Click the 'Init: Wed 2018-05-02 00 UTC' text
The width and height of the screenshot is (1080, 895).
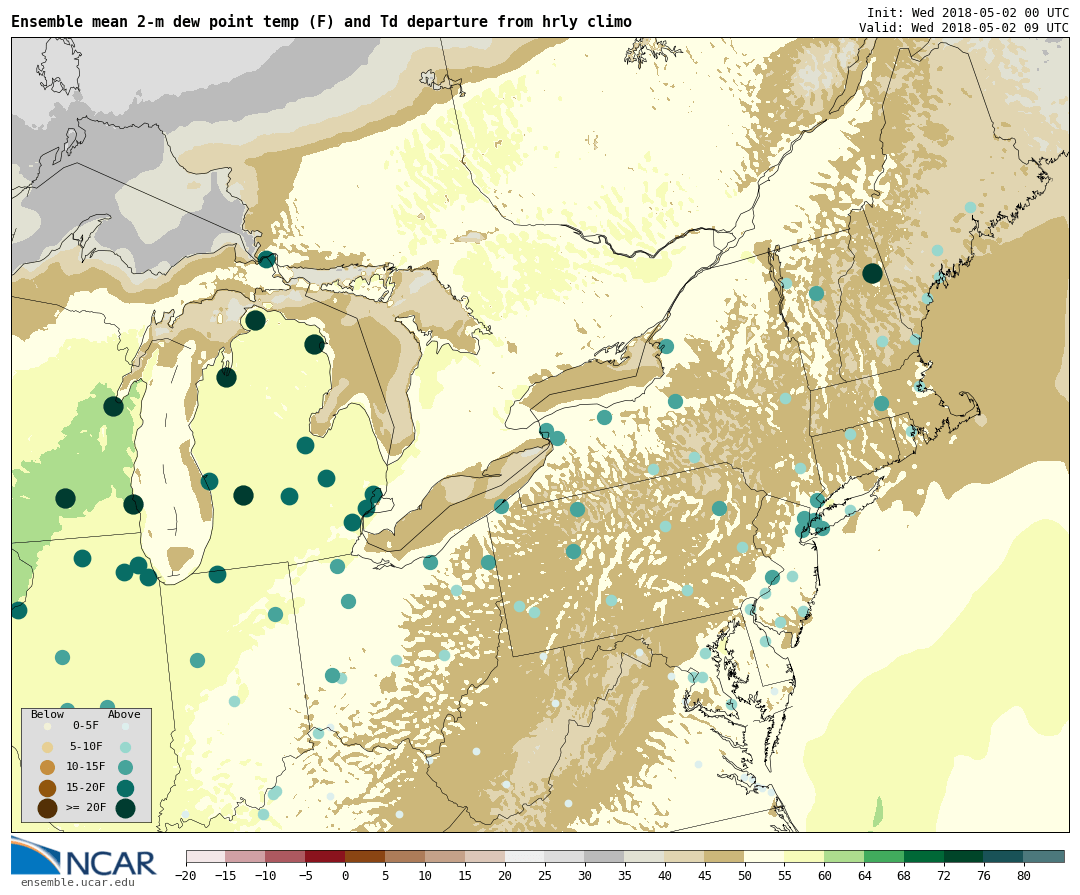(967, 12)
